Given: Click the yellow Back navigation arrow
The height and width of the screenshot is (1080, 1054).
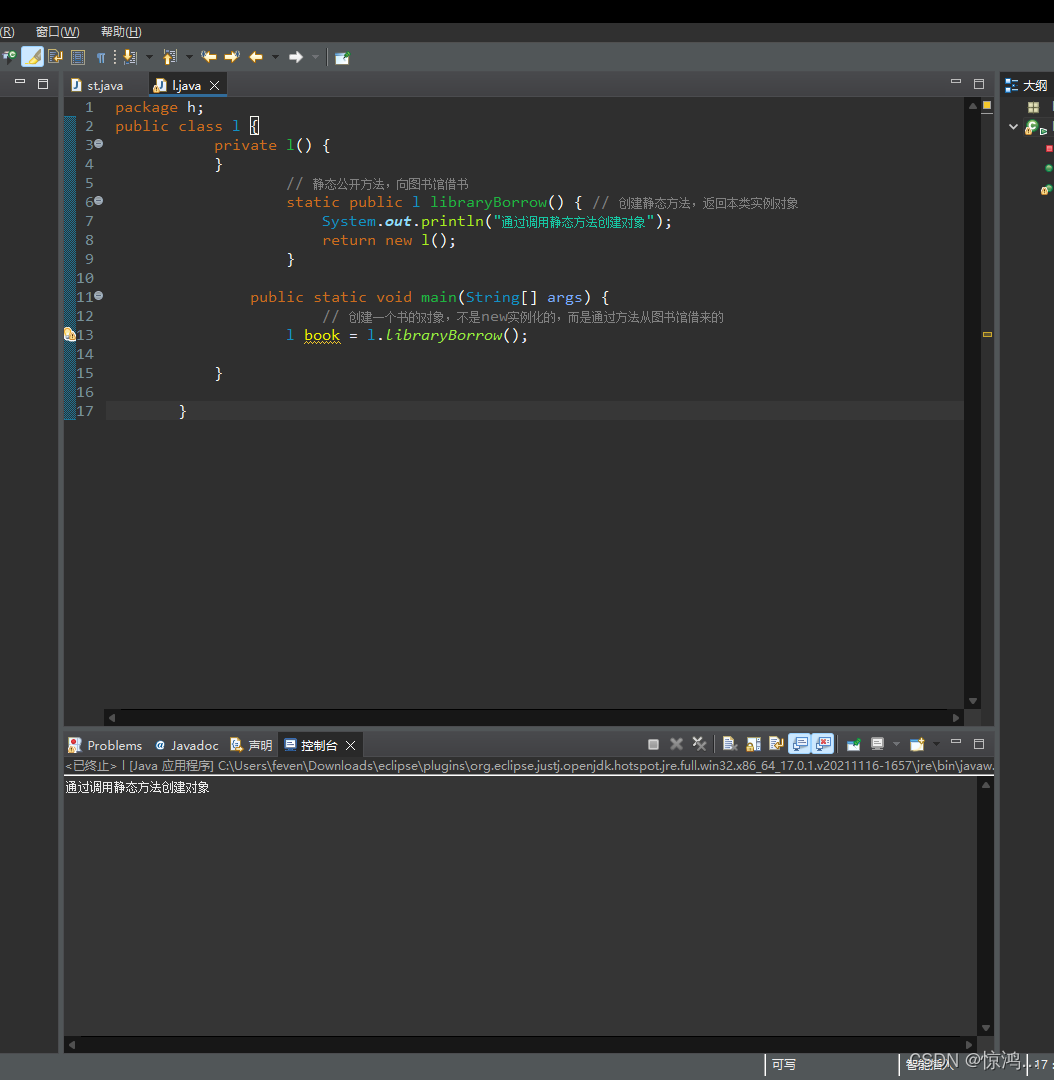Looking at the screenshot, I should coord(256,57).
